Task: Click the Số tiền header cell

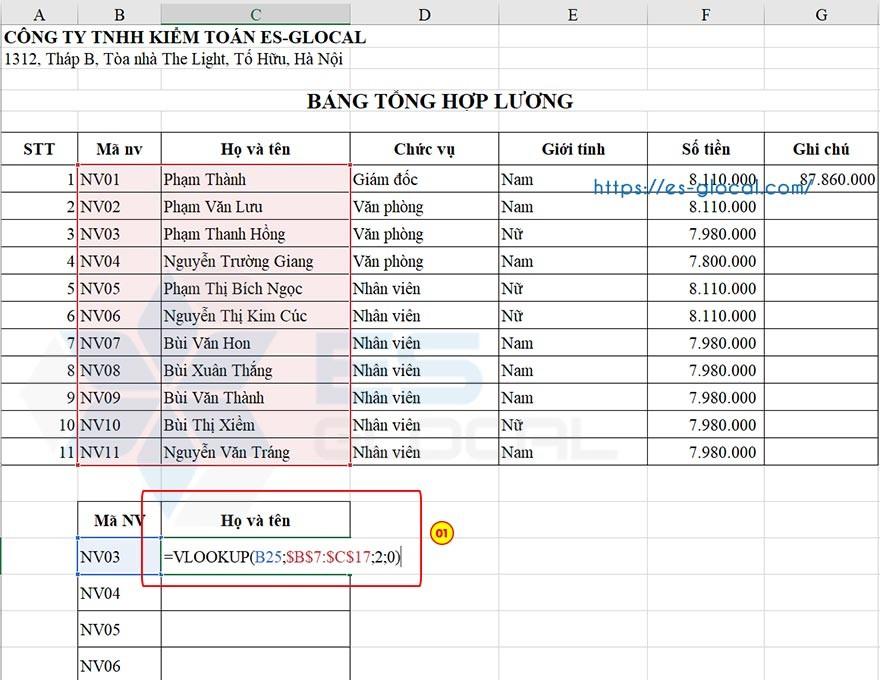Action: click(705, 149)
